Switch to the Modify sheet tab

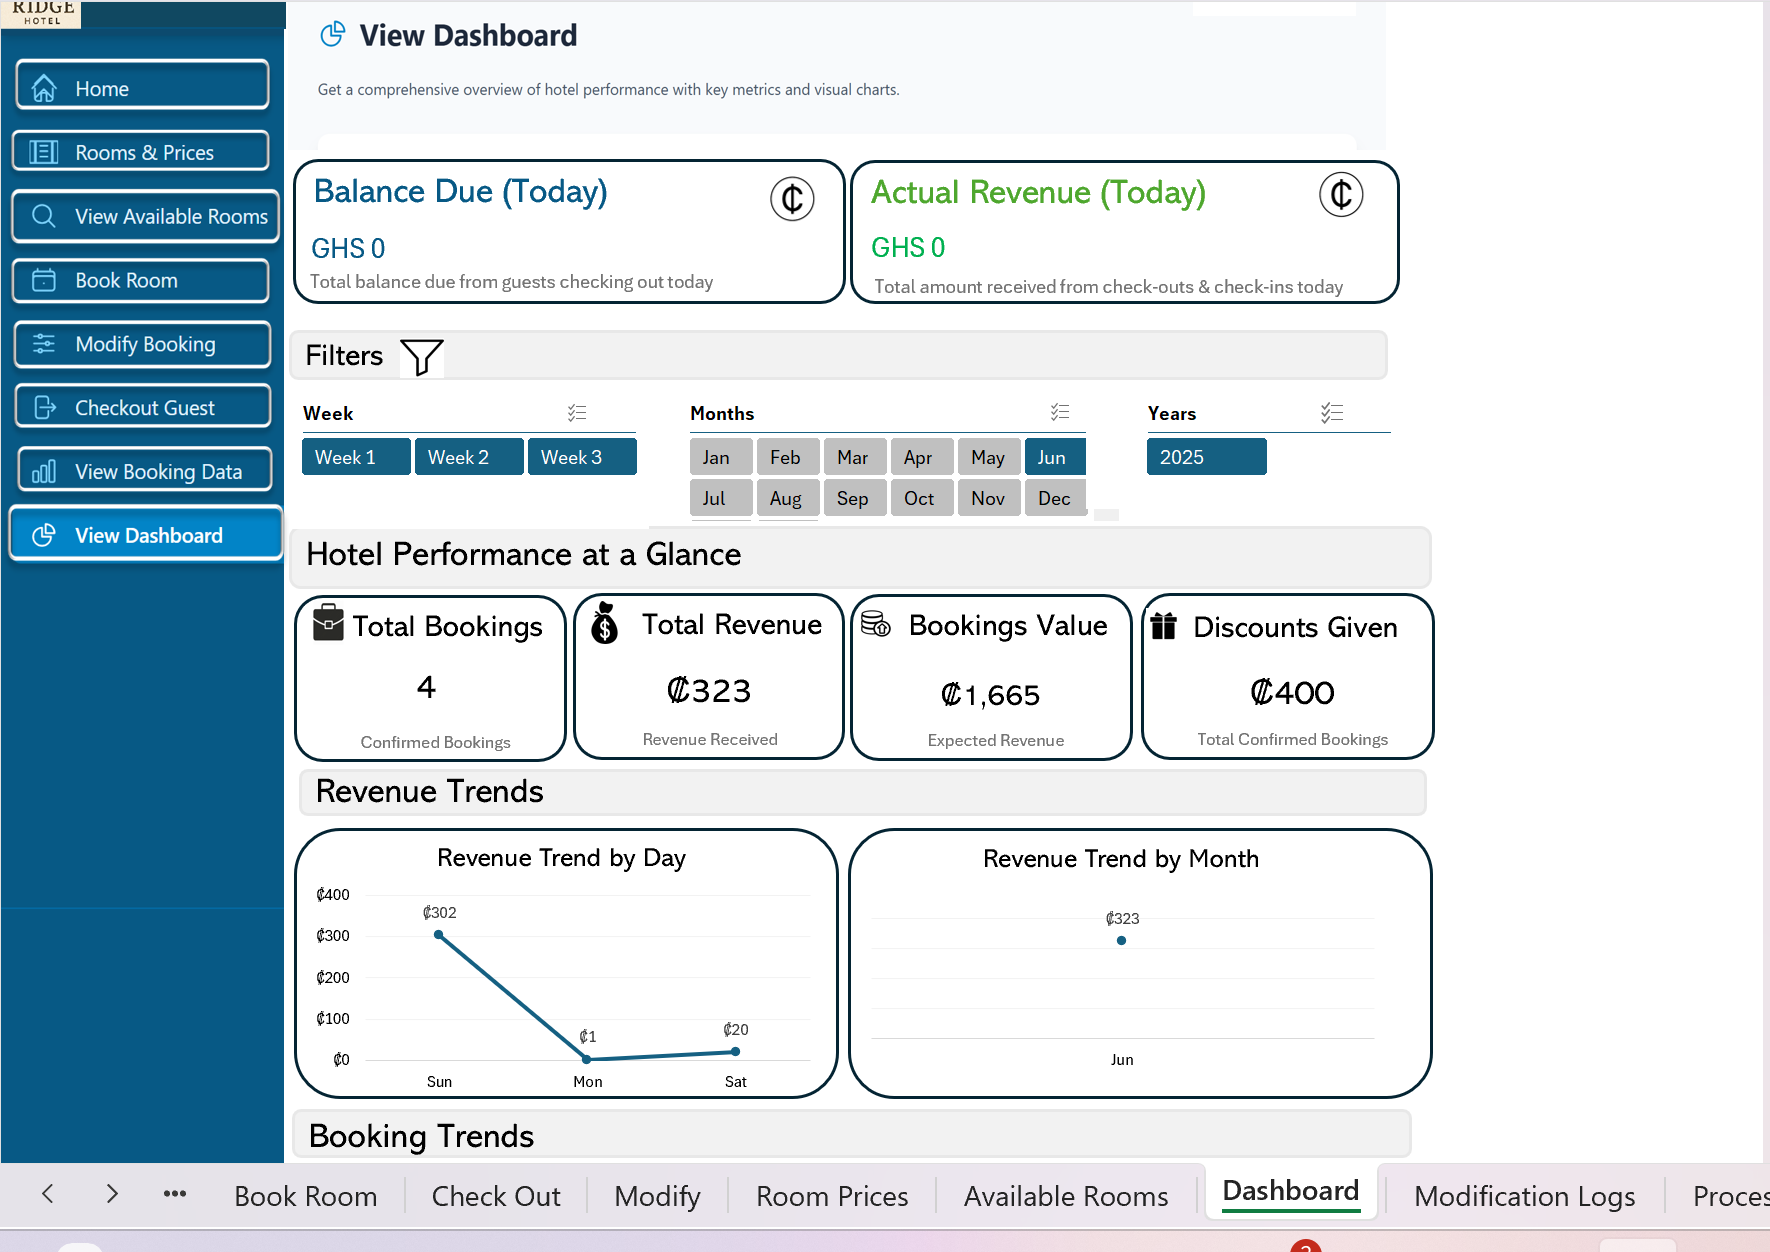657,1196
